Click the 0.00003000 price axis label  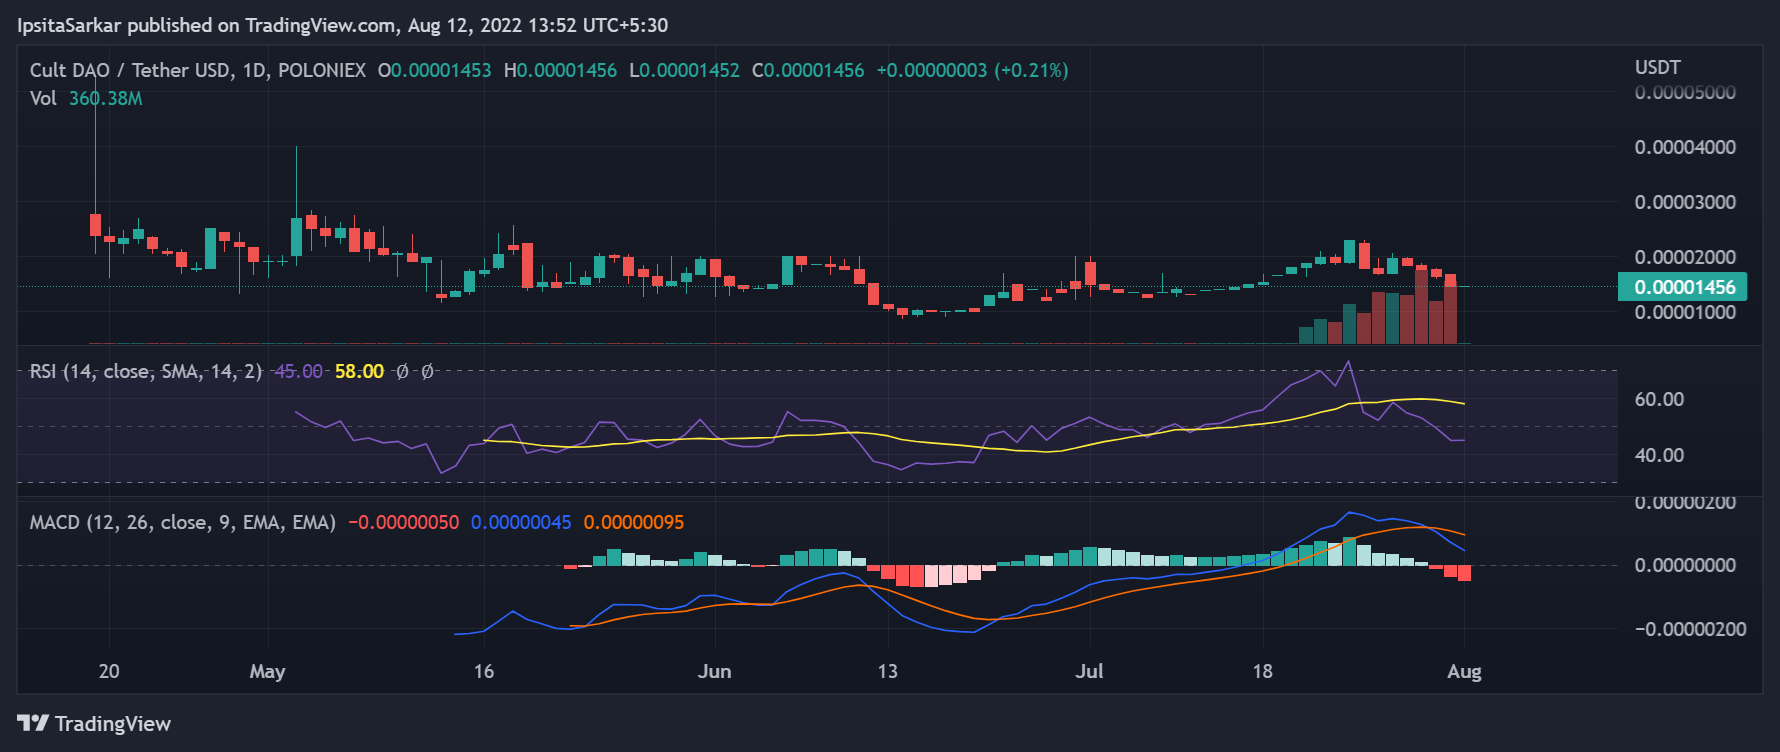pos(1685,202)
